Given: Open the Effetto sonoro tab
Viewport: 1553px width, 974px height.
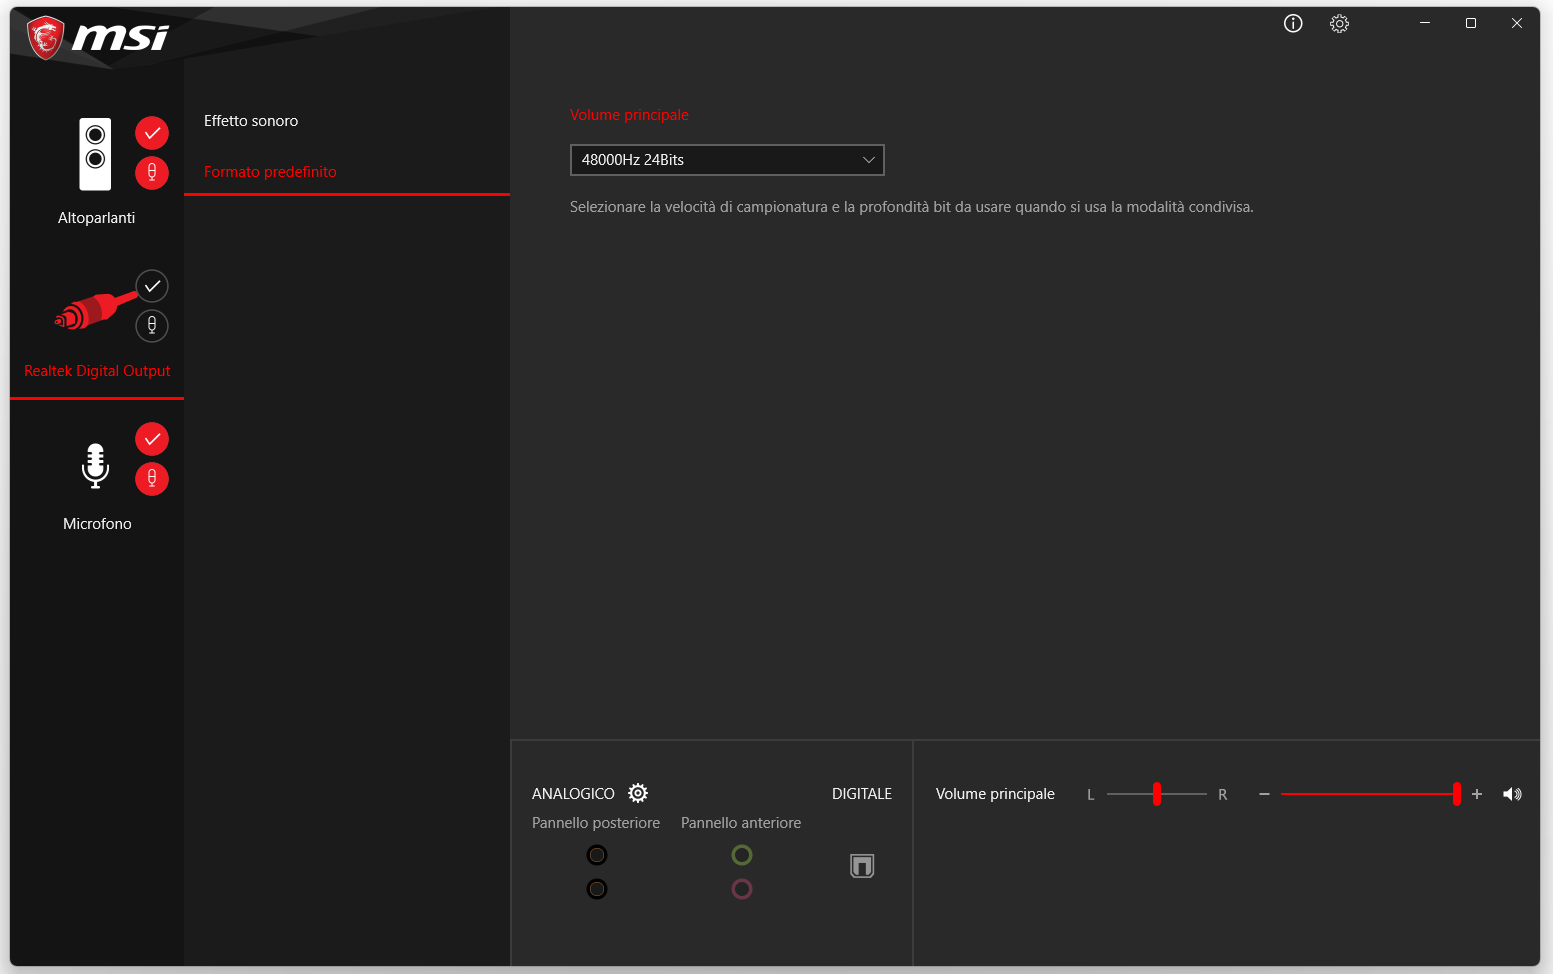Looking at the screenshot, I should pos(251,121).
